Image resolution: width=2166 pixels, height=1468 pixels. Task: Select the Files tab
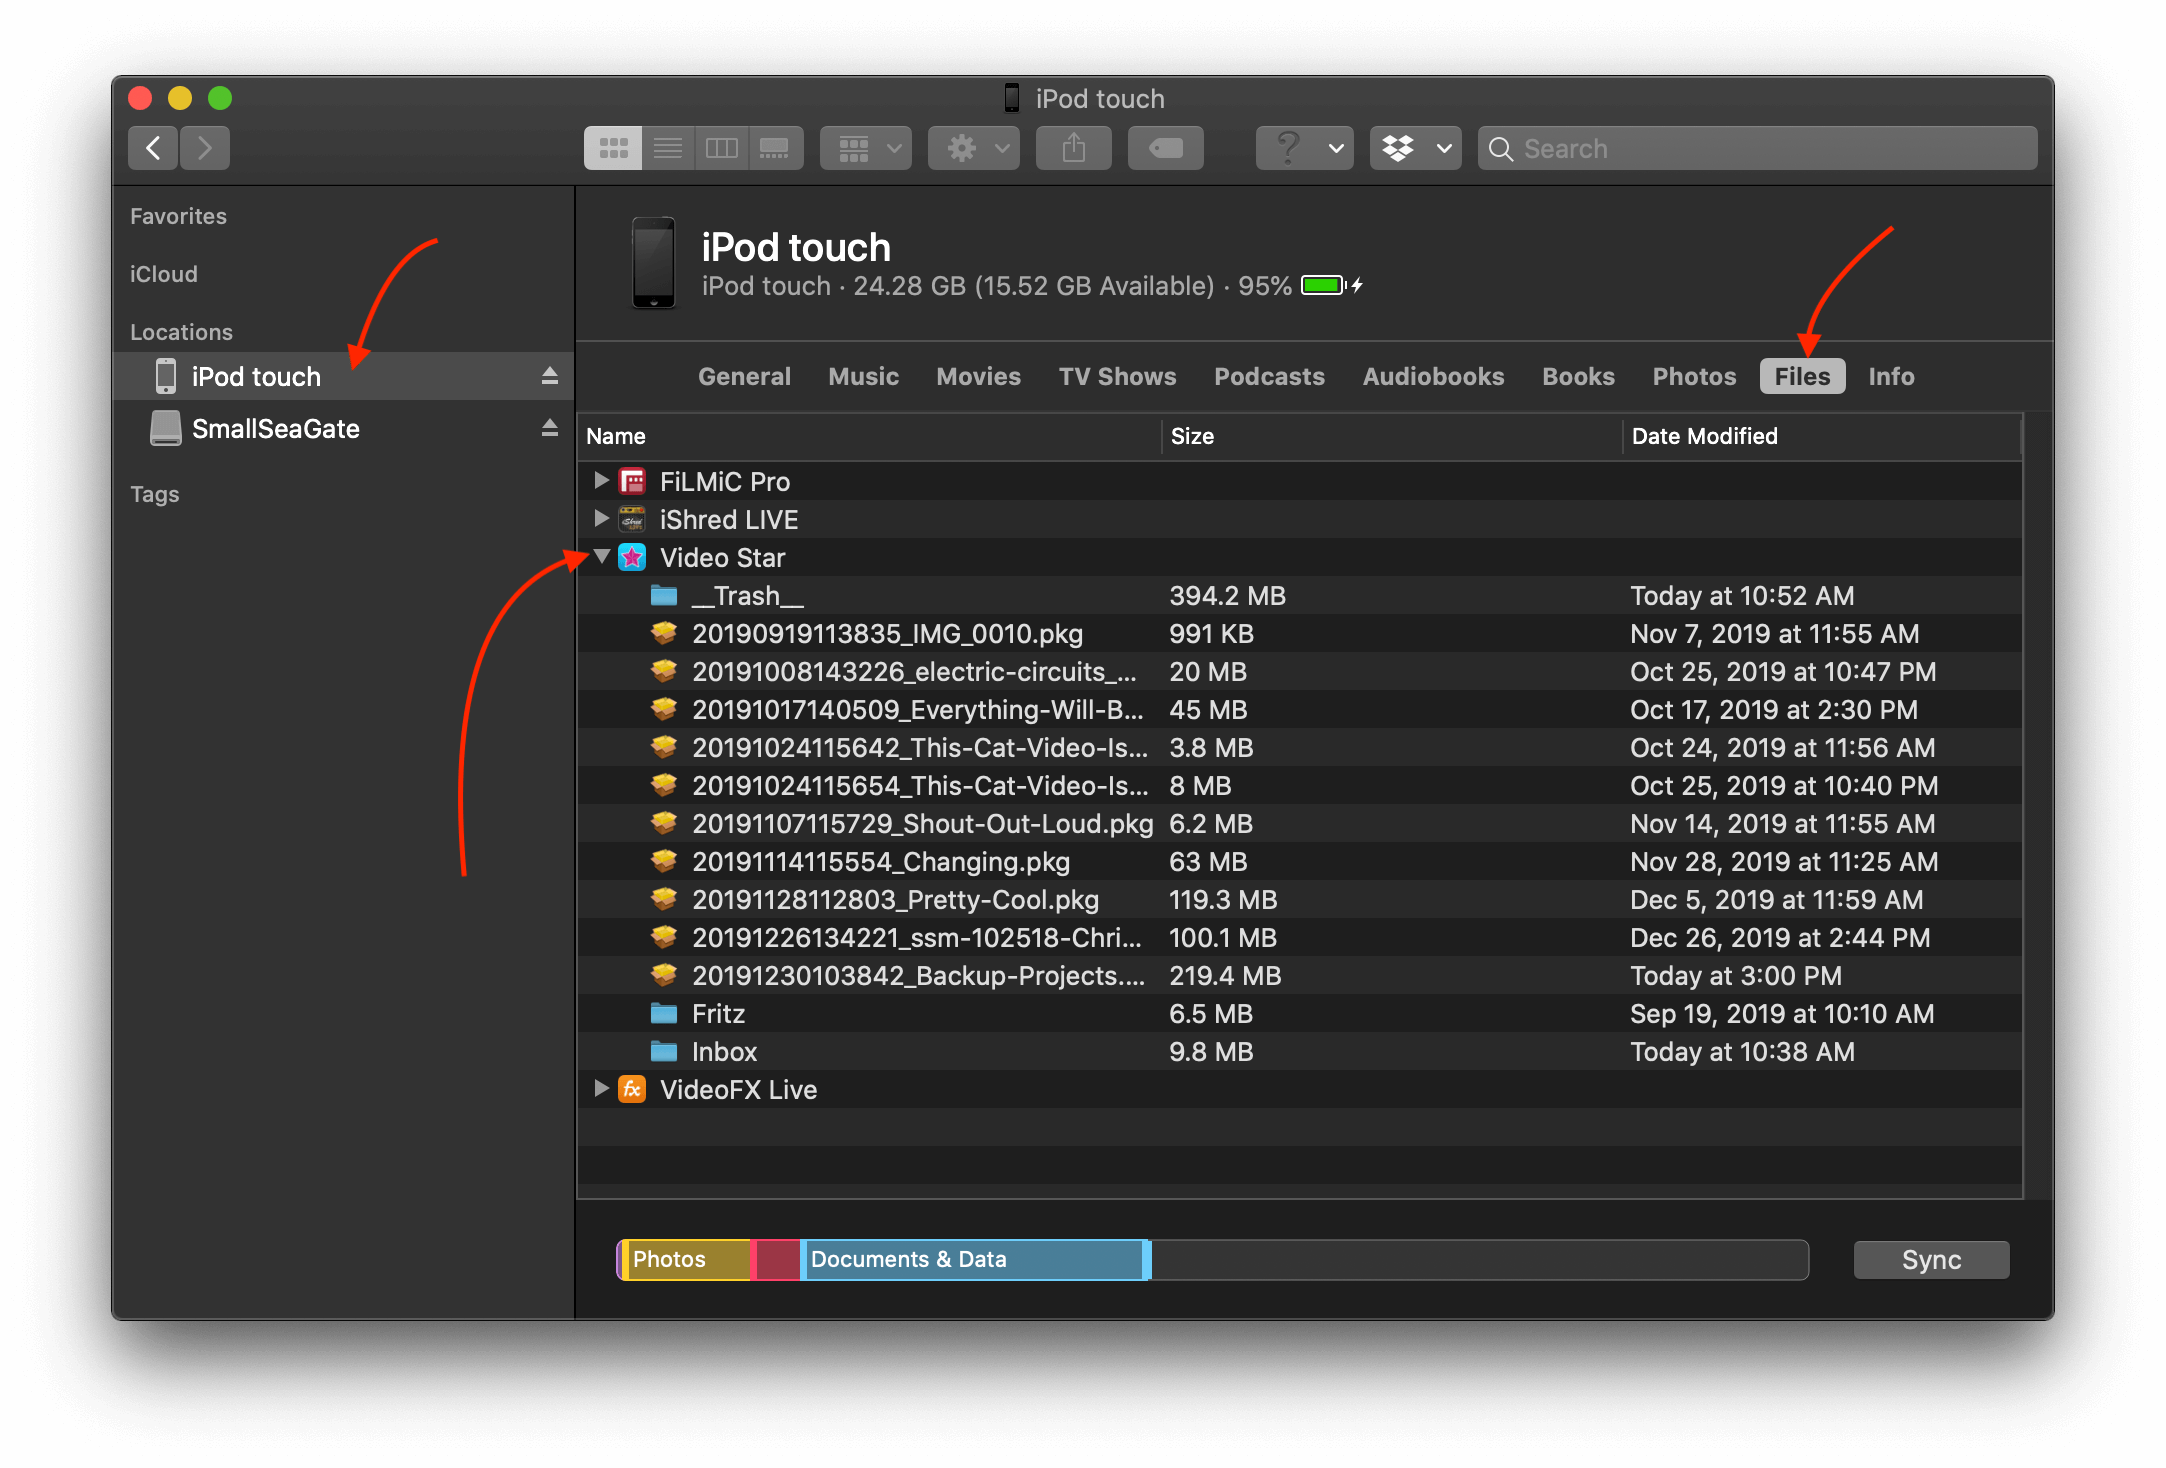tap(1802, 375)
